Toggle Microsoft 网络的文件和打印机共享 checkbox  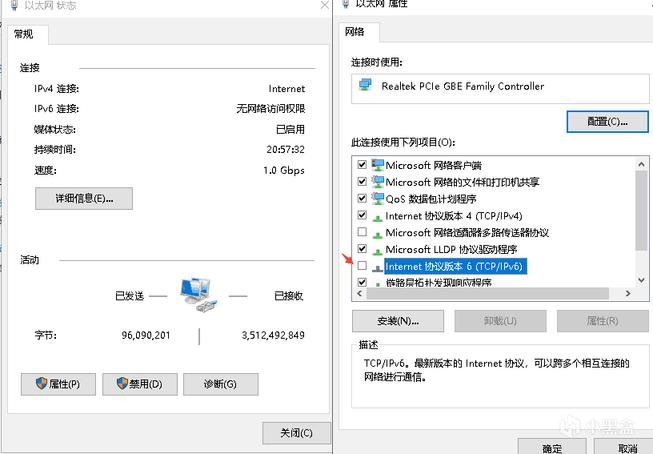pyautogui.click(x=362, y=181)
